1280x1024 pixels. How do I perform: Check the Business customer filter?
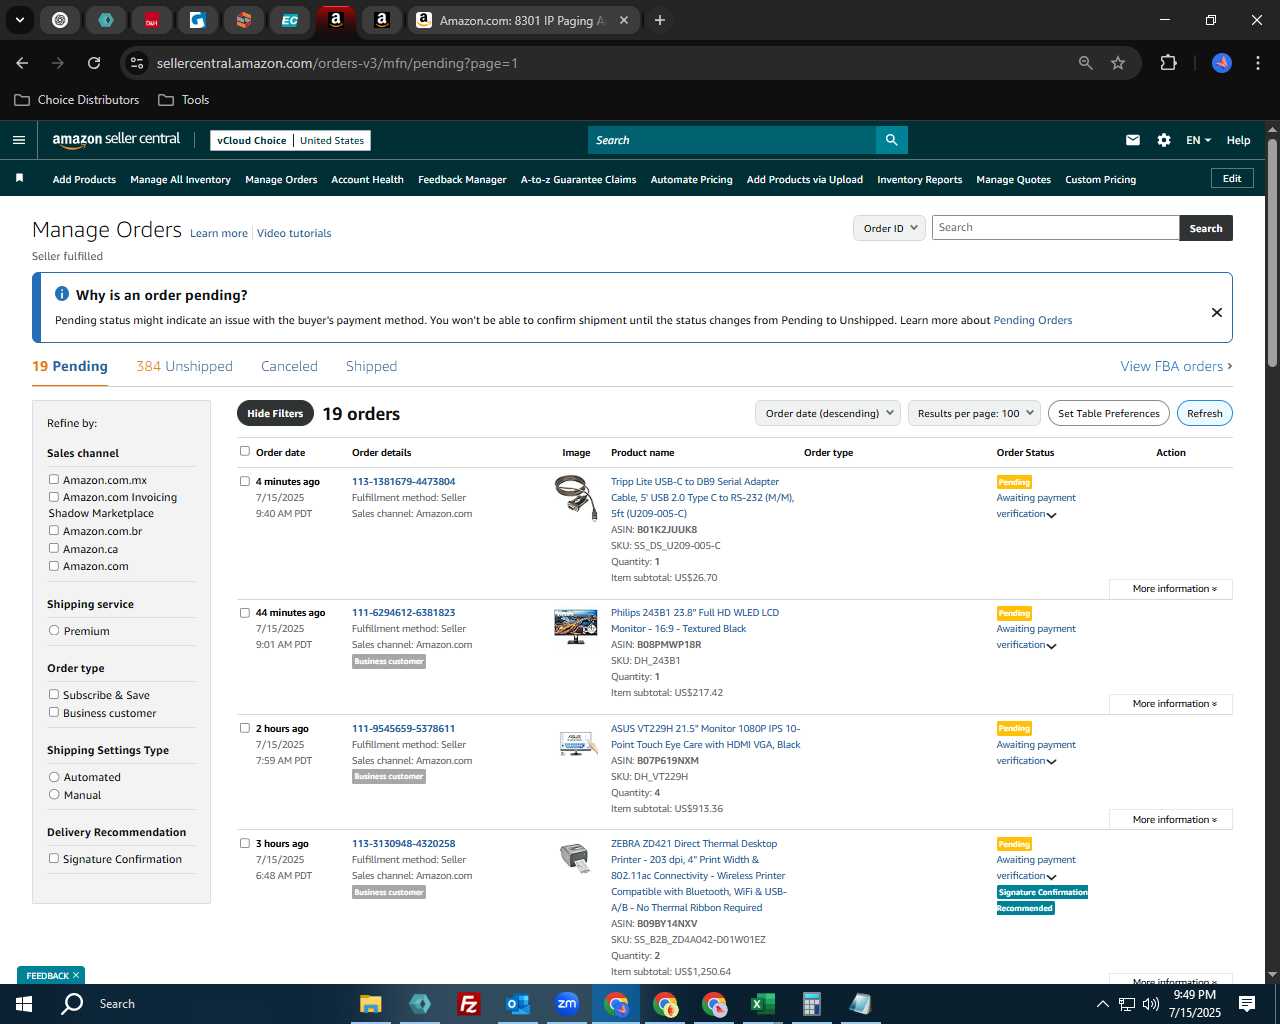tap(54, 712)
